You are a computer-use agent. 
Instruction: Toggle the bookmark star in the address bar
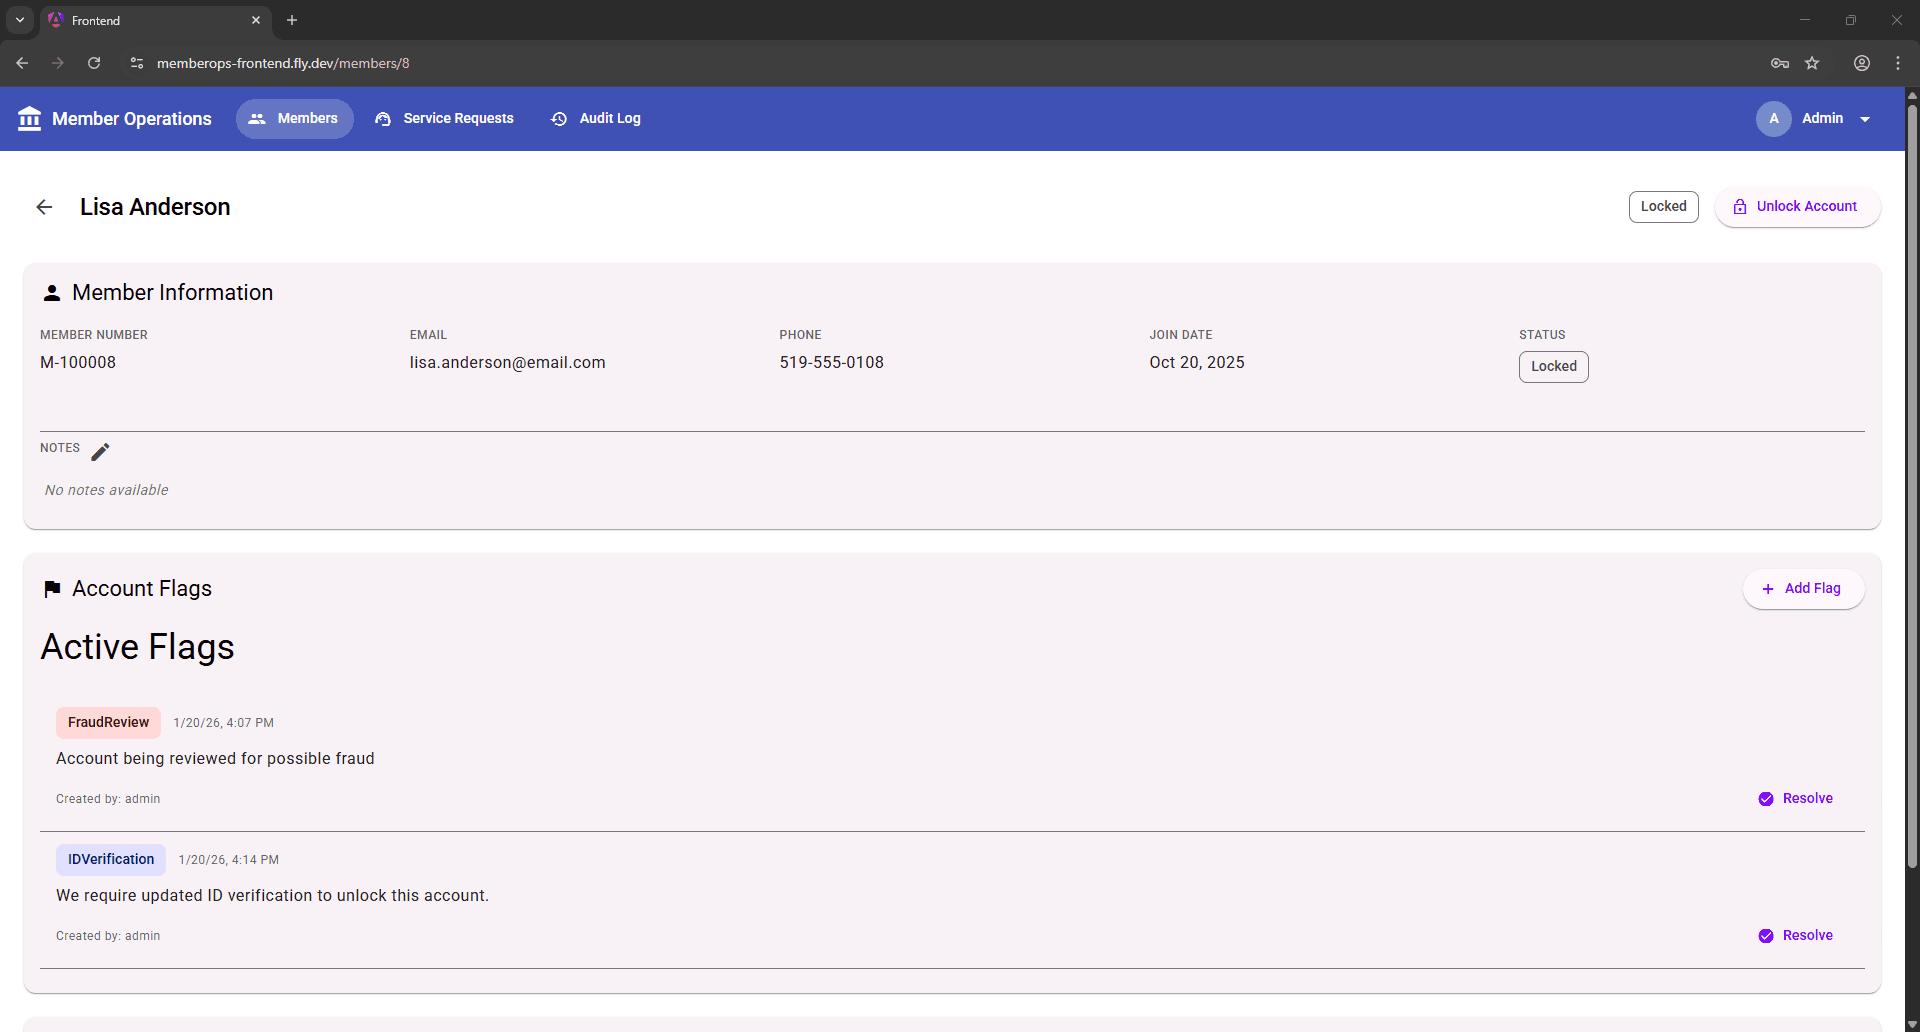(1813, 62)
